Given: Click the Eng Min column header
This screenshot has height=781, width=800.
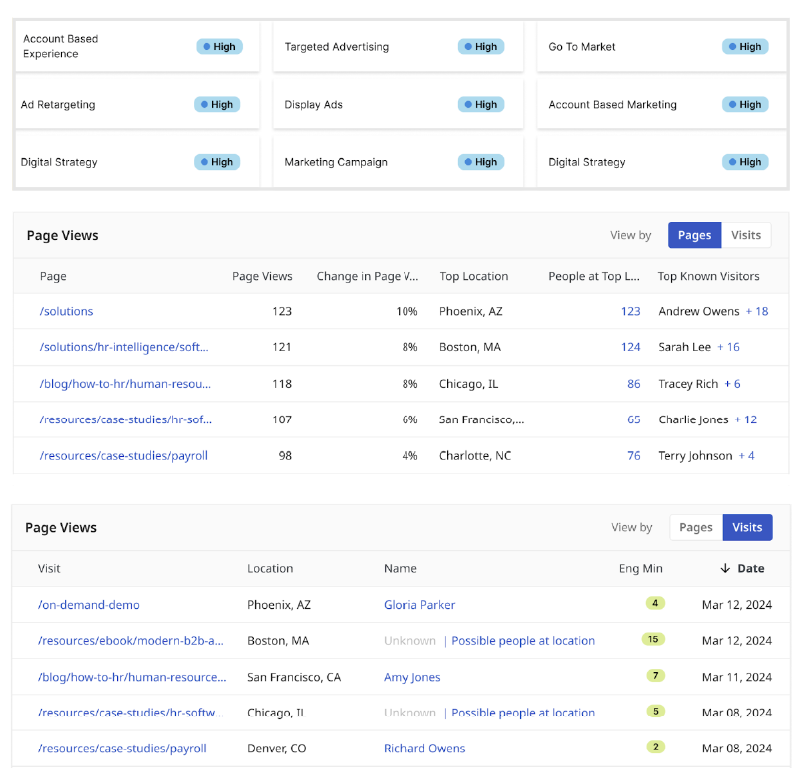Looking at the screenshot, I should point(640,569).
